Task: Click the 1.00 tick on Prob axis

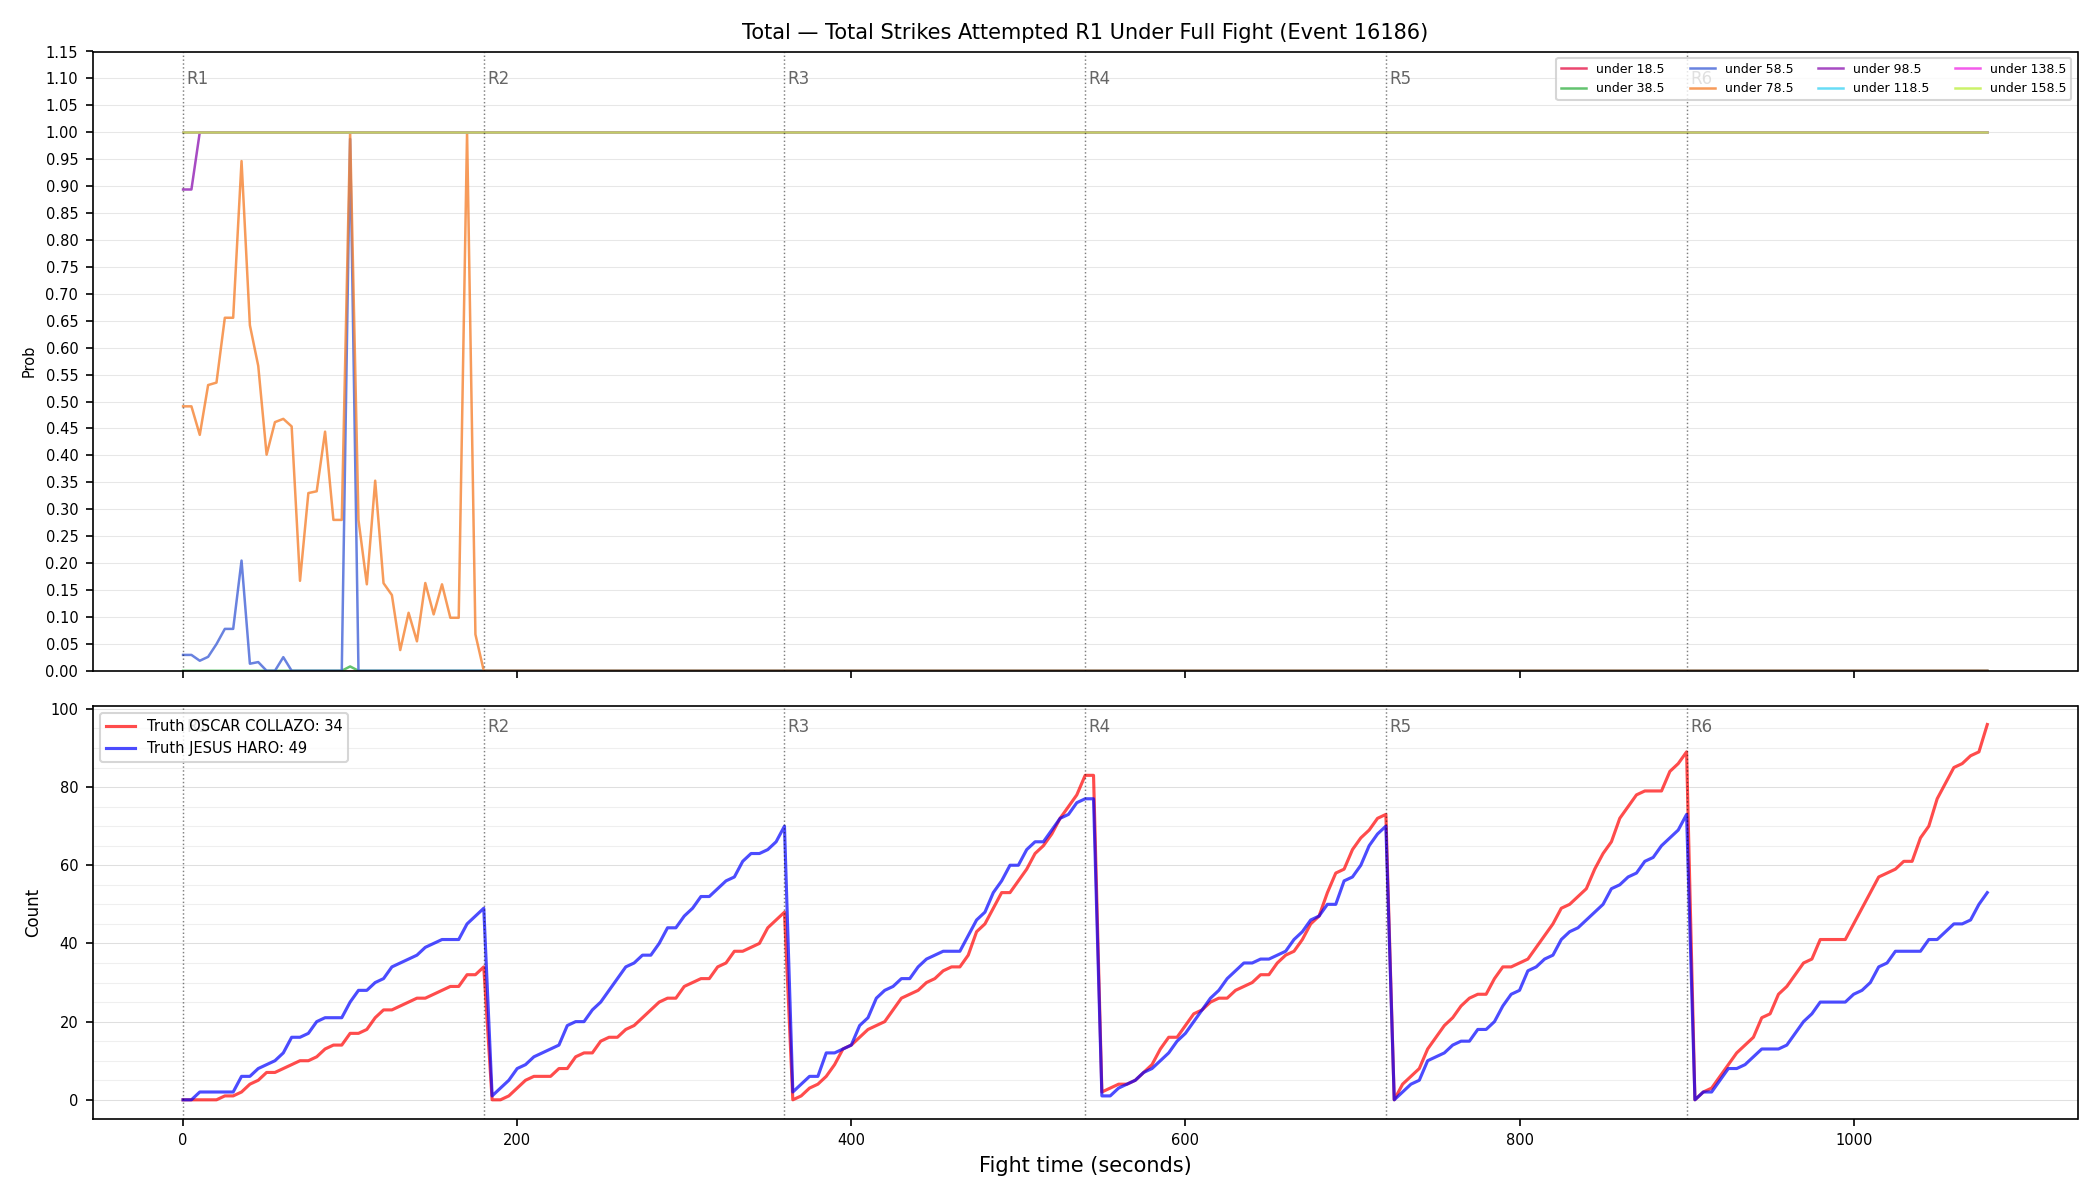Action: coord(62,132)
